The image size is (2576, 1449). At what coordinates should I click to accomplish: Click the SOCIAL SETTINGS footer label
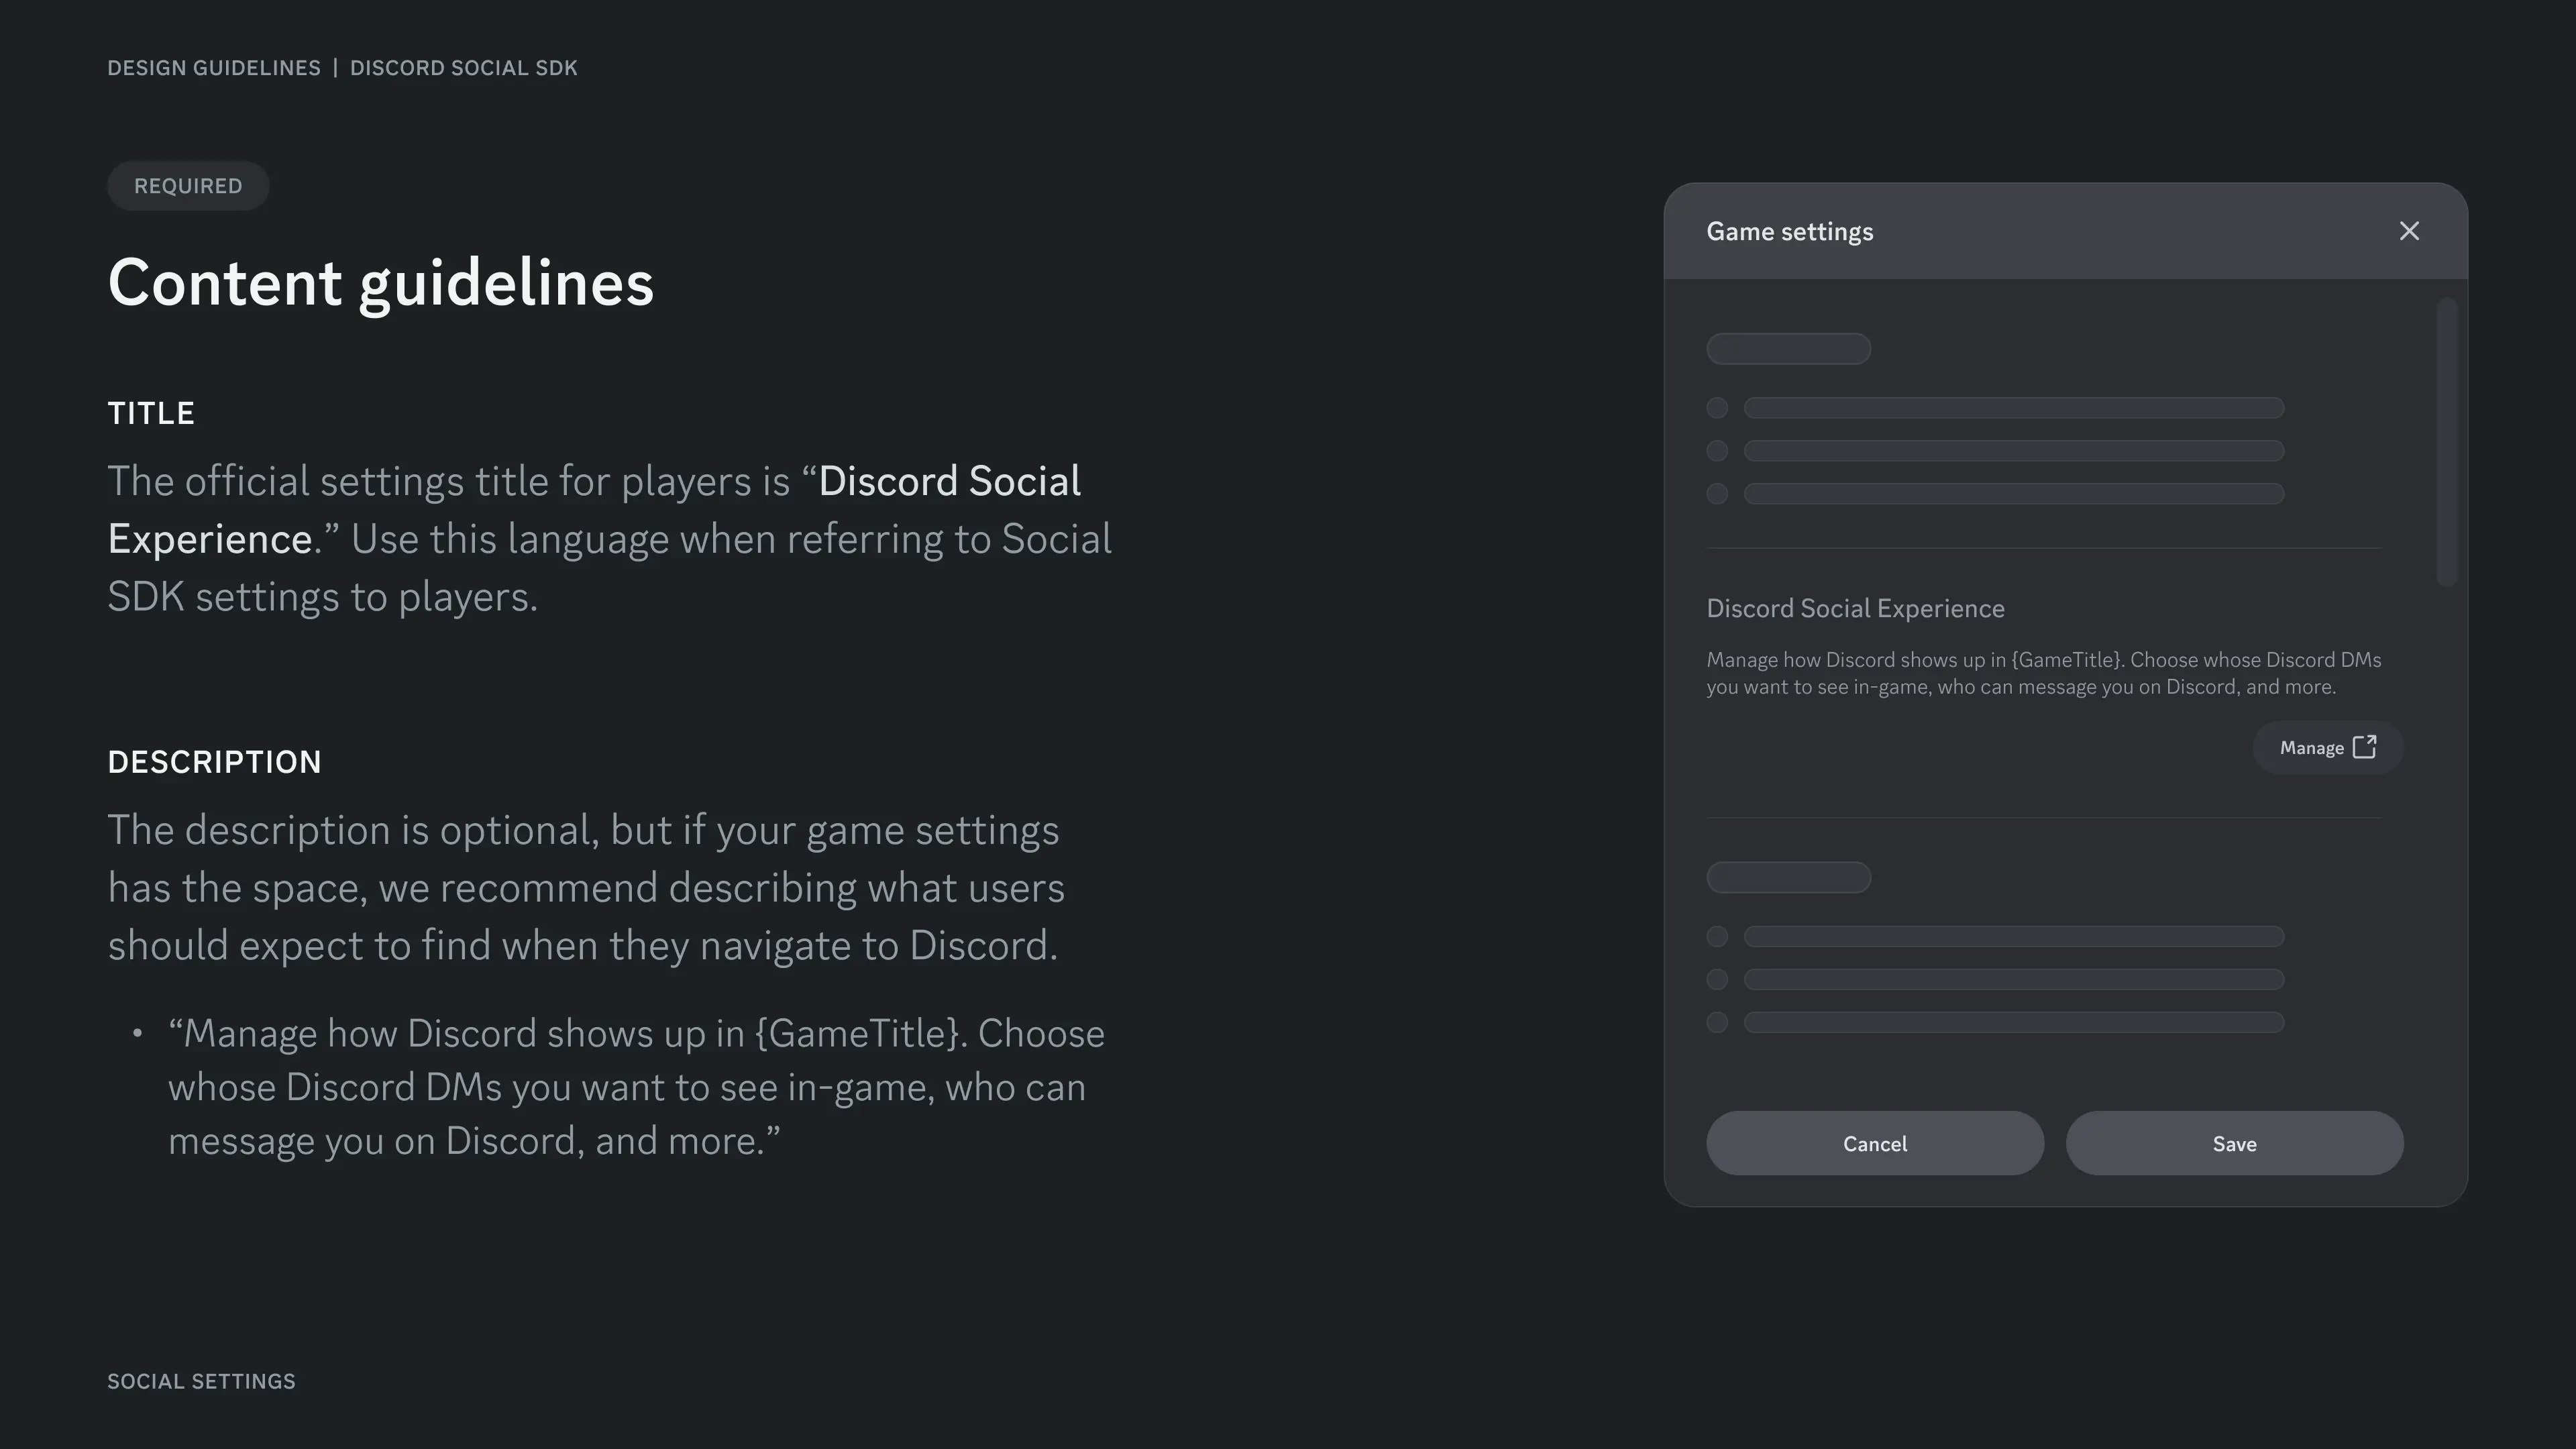200,1381
